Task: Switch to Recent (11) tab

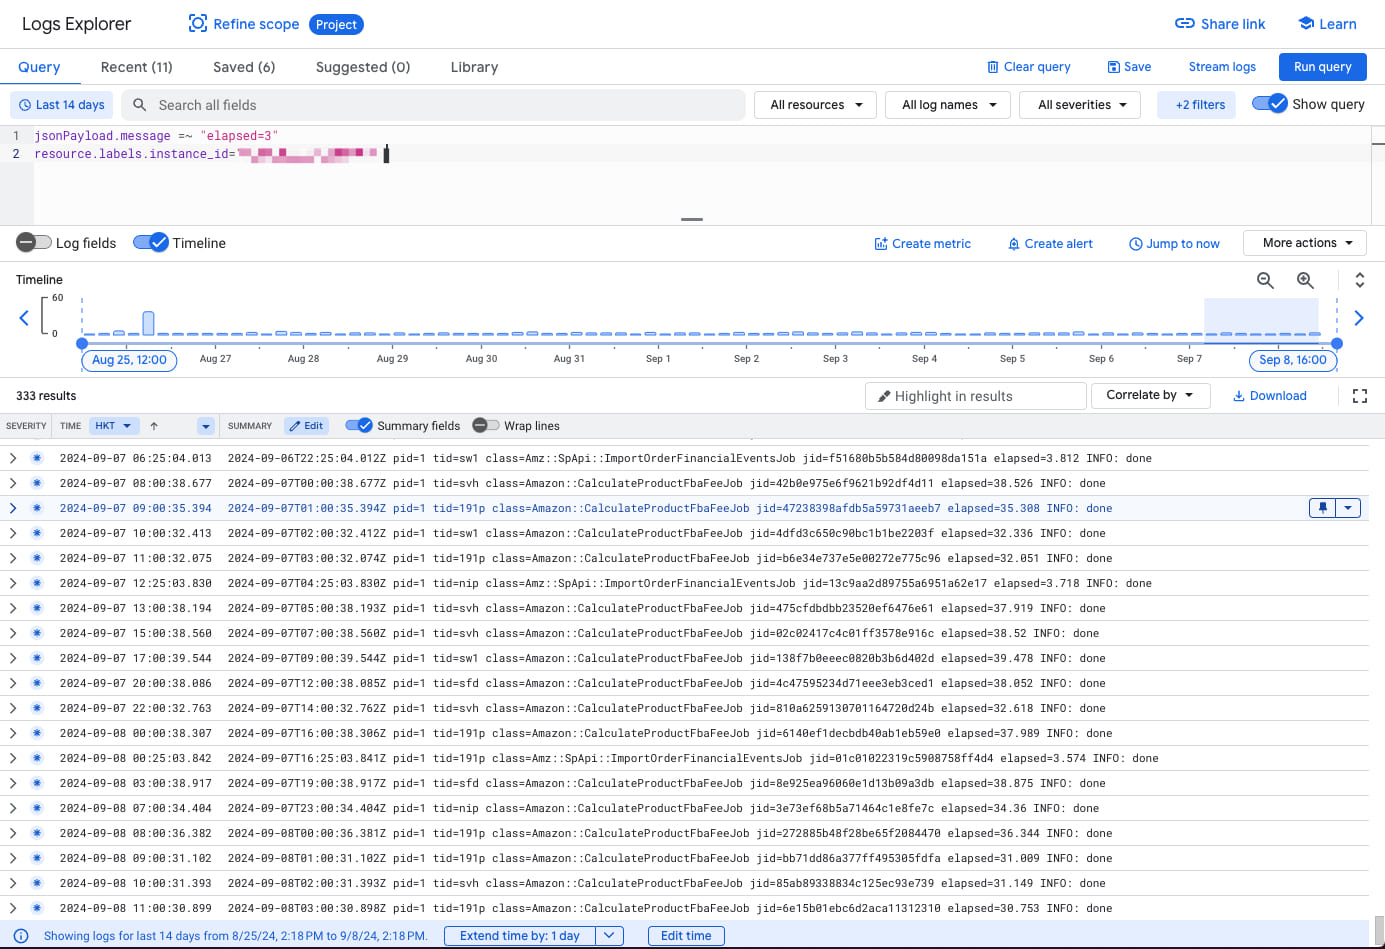Action: point(137,67)
